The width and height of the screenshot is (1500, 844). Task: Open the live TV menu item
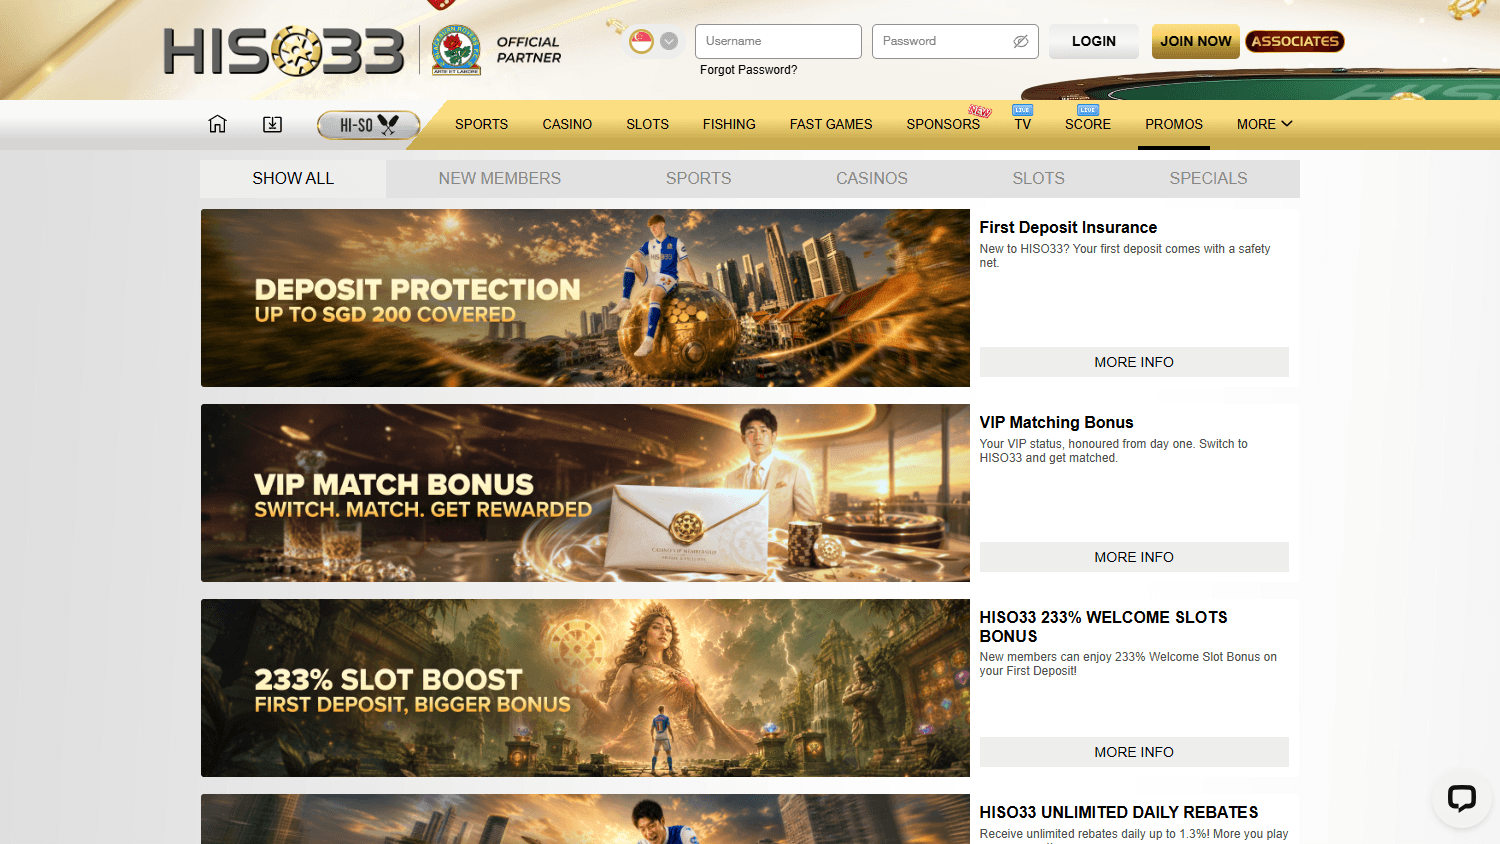coord(1022,124)
